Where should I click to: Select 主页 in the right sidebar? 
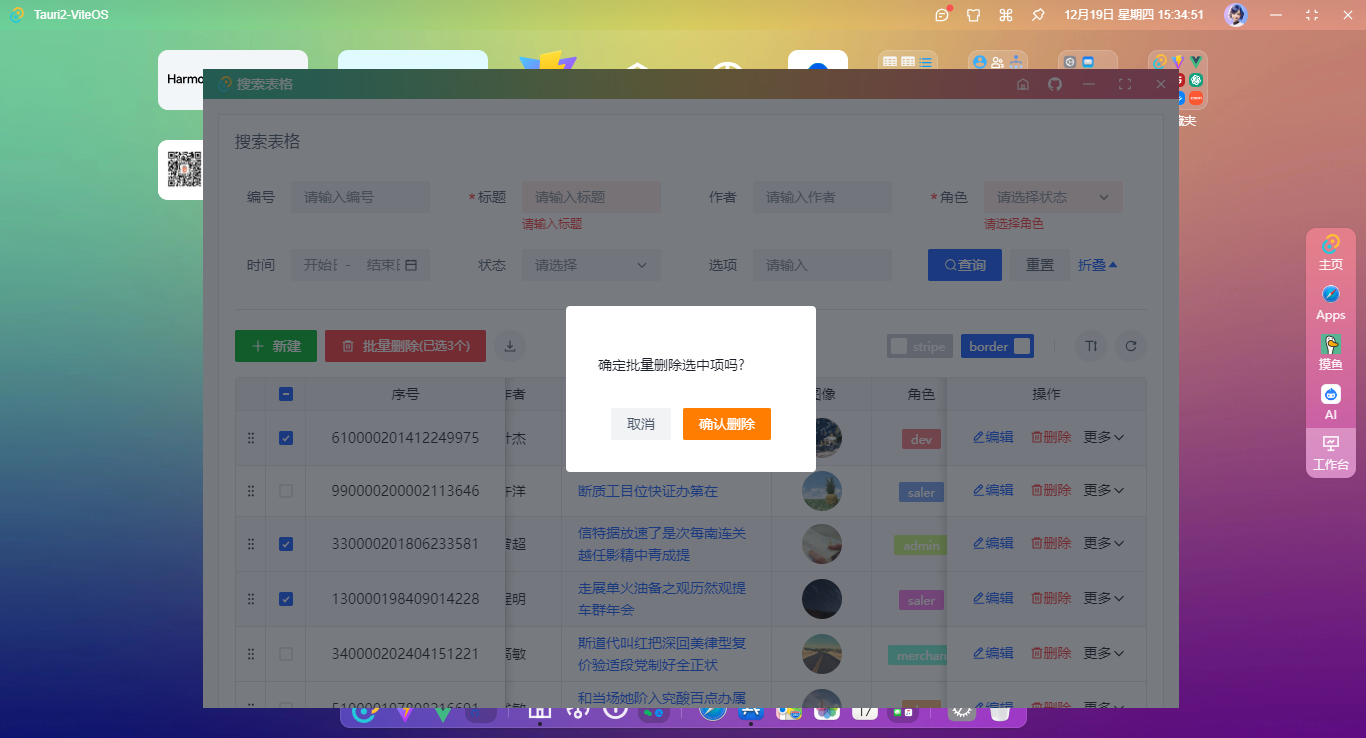[x=1330, y=253]
